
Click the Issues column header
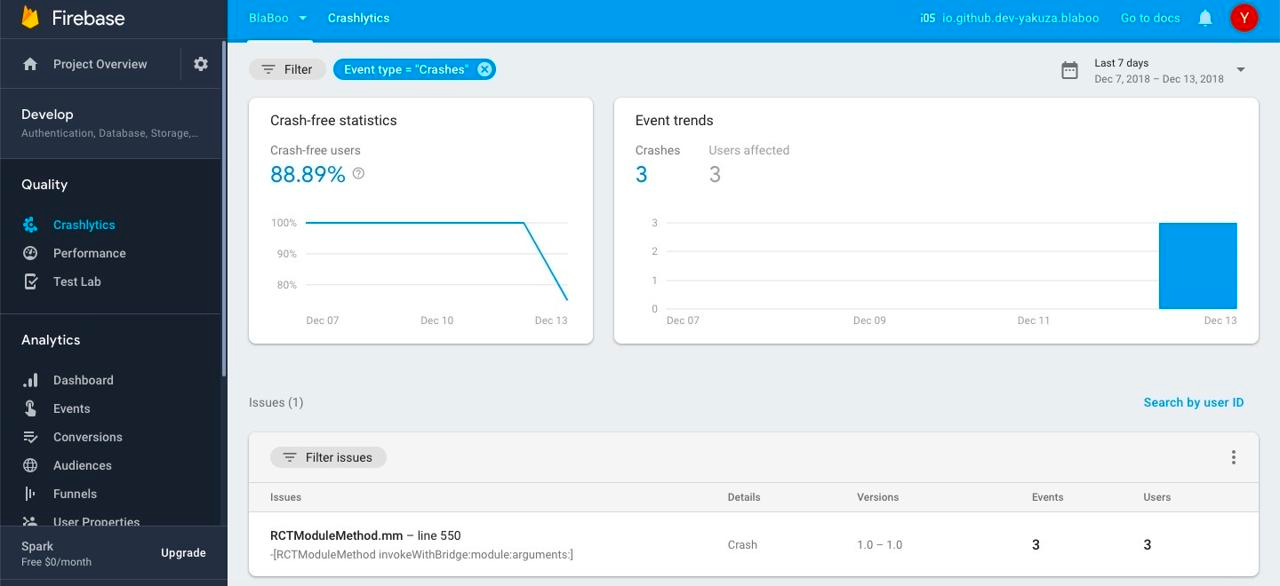[285, 497]
